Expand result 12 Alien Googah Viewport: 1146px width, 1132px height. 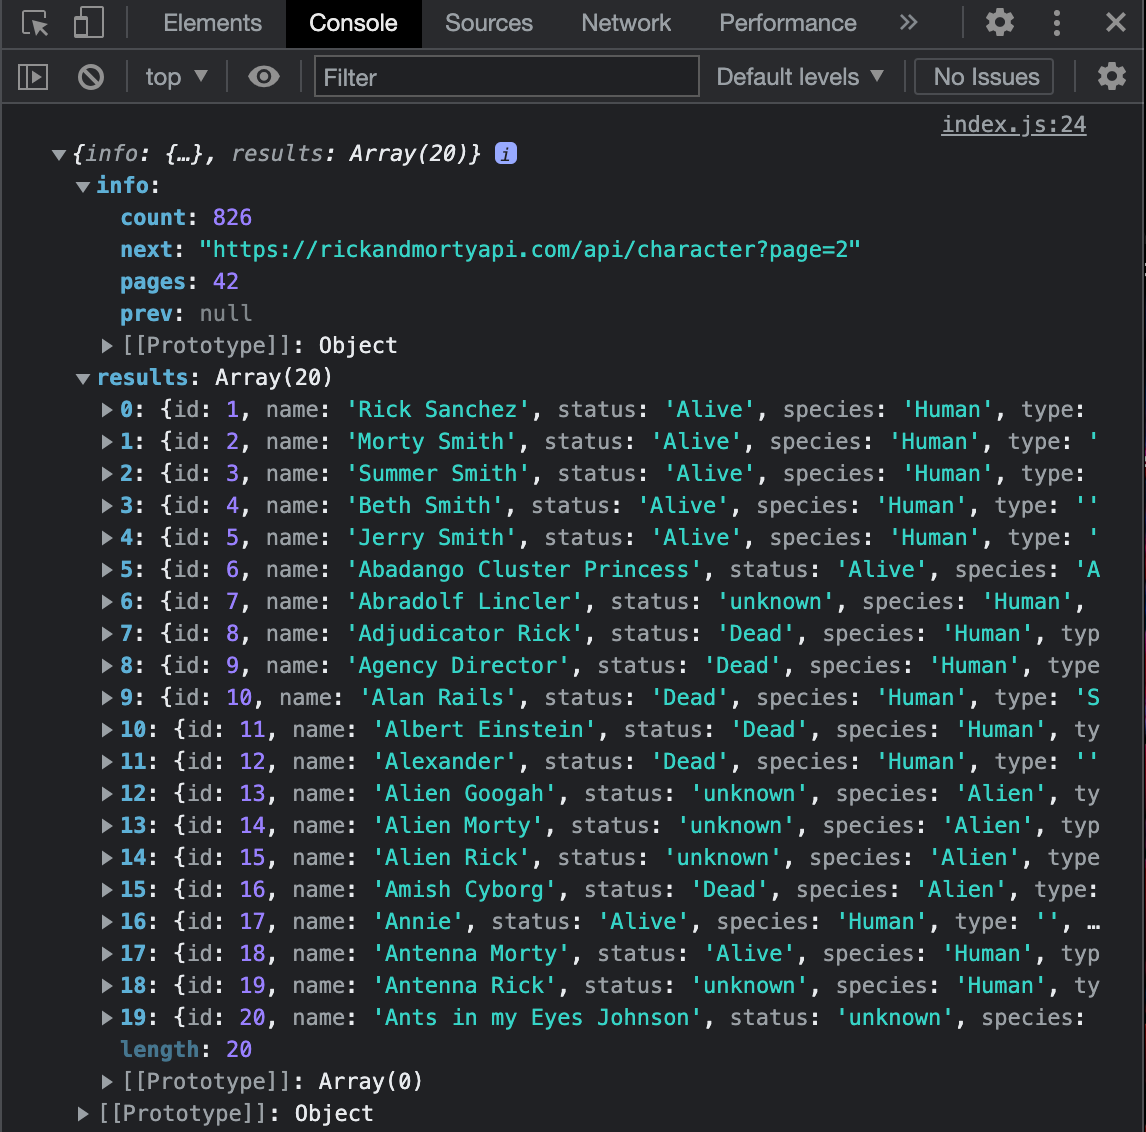[107, 794]
